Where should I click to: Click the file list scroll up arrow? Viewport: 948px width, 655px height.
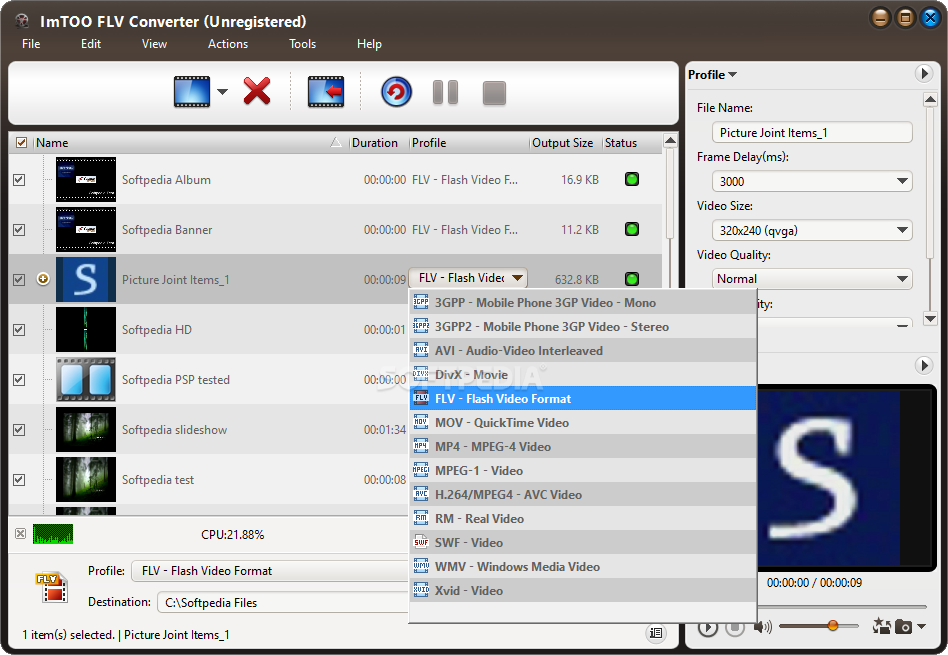coord(670,141)
